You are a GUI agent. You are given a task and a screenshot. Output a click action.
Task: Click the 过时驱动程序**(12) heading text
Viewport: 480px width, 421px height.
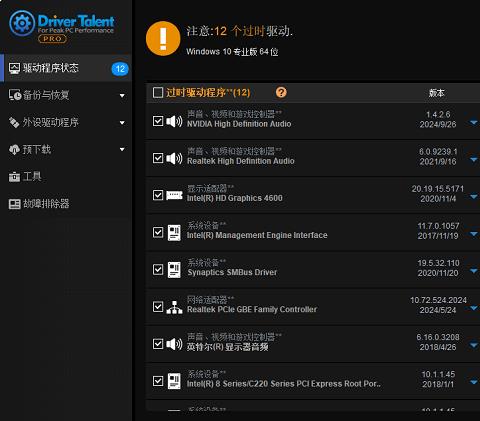[208, 92]
